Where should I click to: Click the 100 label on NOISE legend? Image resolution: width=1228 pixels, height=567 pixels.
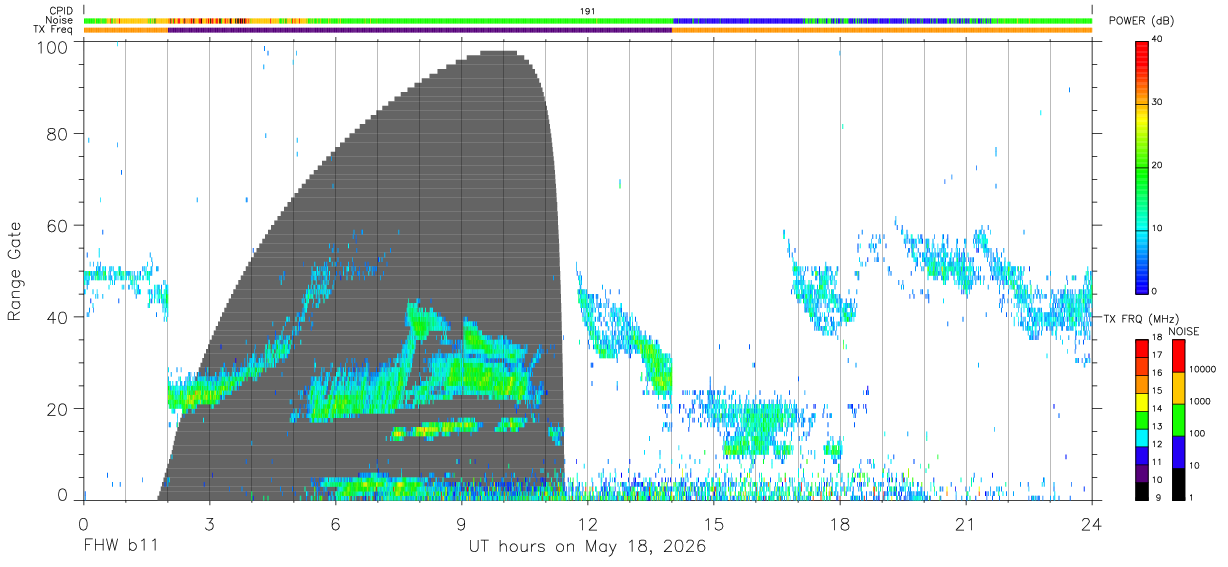1195,434
